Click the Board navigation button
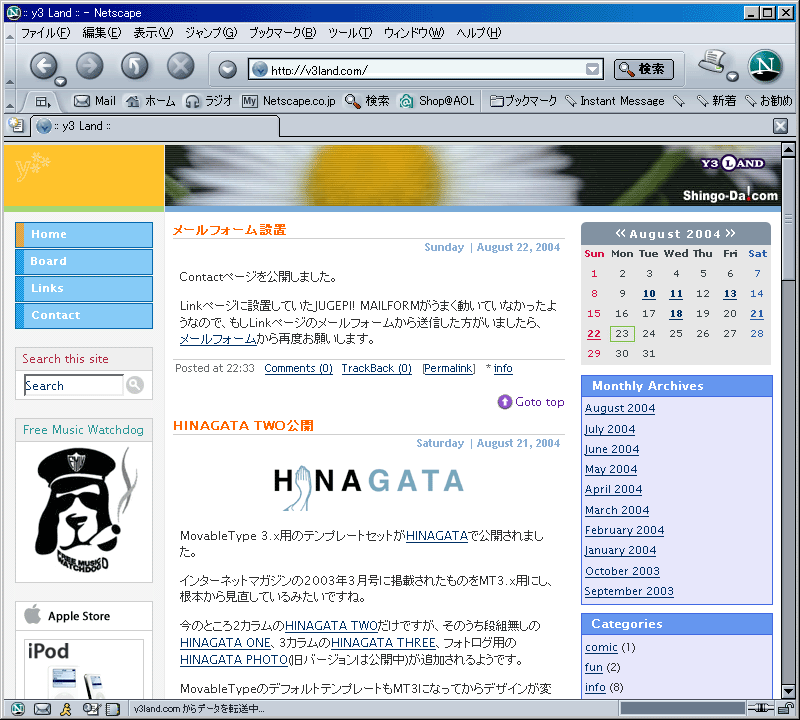 coord(84,261)
